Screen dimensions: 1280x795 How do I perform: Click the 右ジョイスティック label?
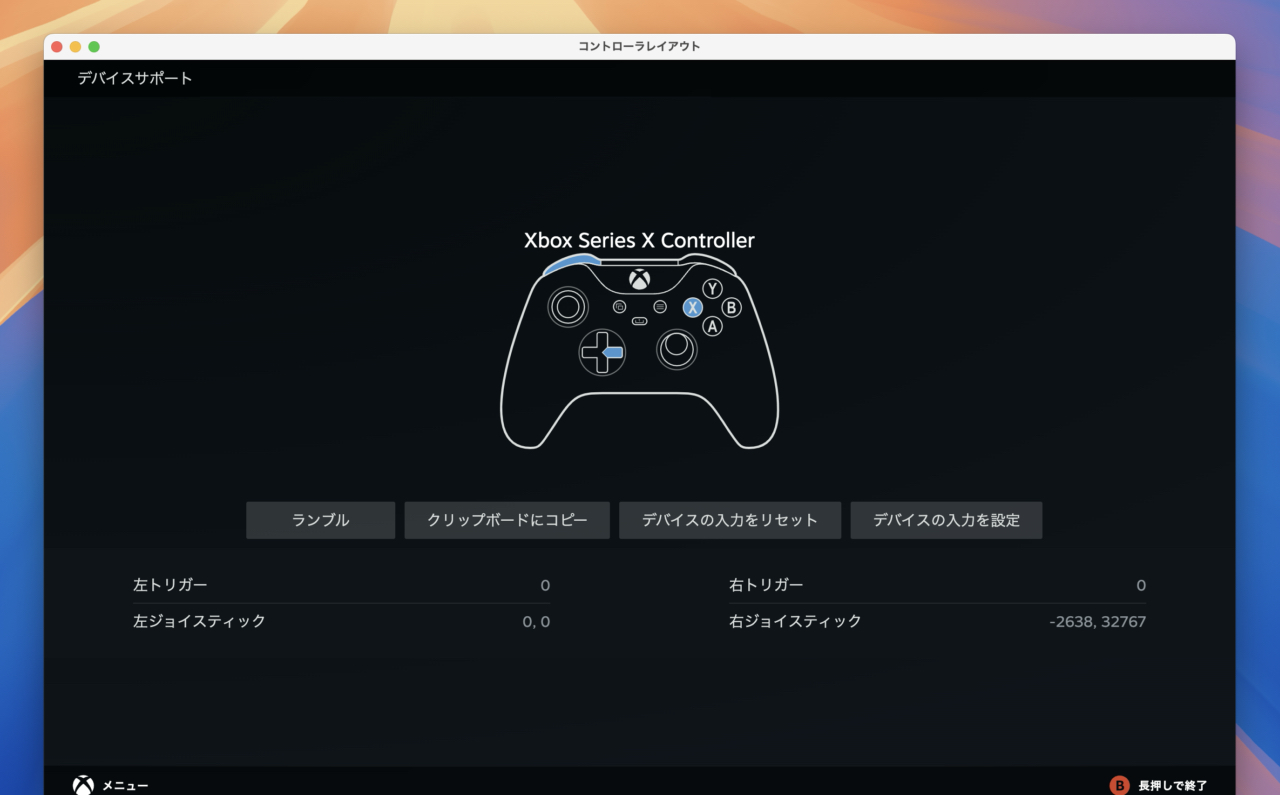[x=795, y=621]
